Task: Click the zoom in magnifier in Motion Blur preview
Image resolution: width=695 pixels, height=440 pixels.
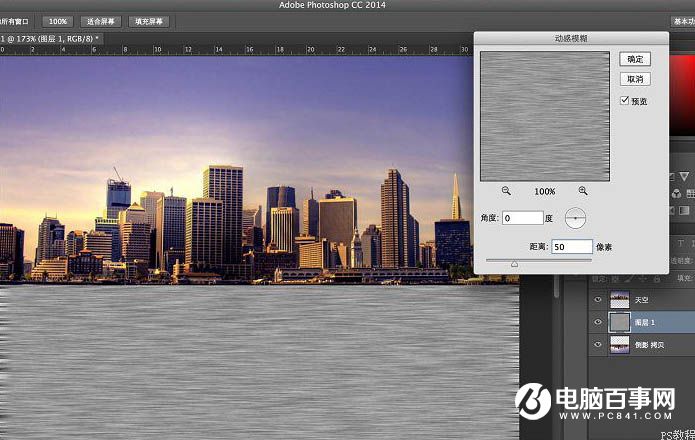Action: (583, 191)
